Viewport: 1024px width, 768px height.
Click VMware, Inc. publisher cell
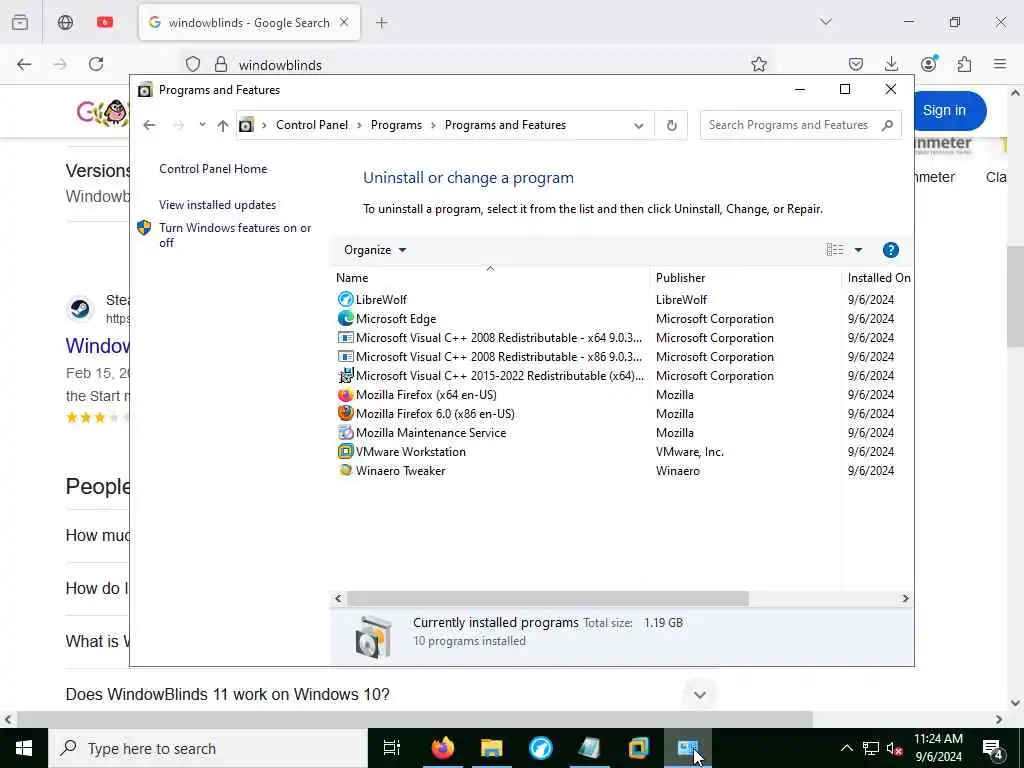[x=690, y=451]
